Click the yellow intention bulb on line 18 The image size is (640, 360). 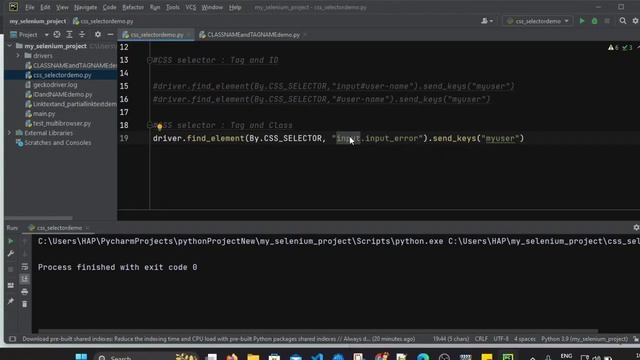[x=160, y=126]
